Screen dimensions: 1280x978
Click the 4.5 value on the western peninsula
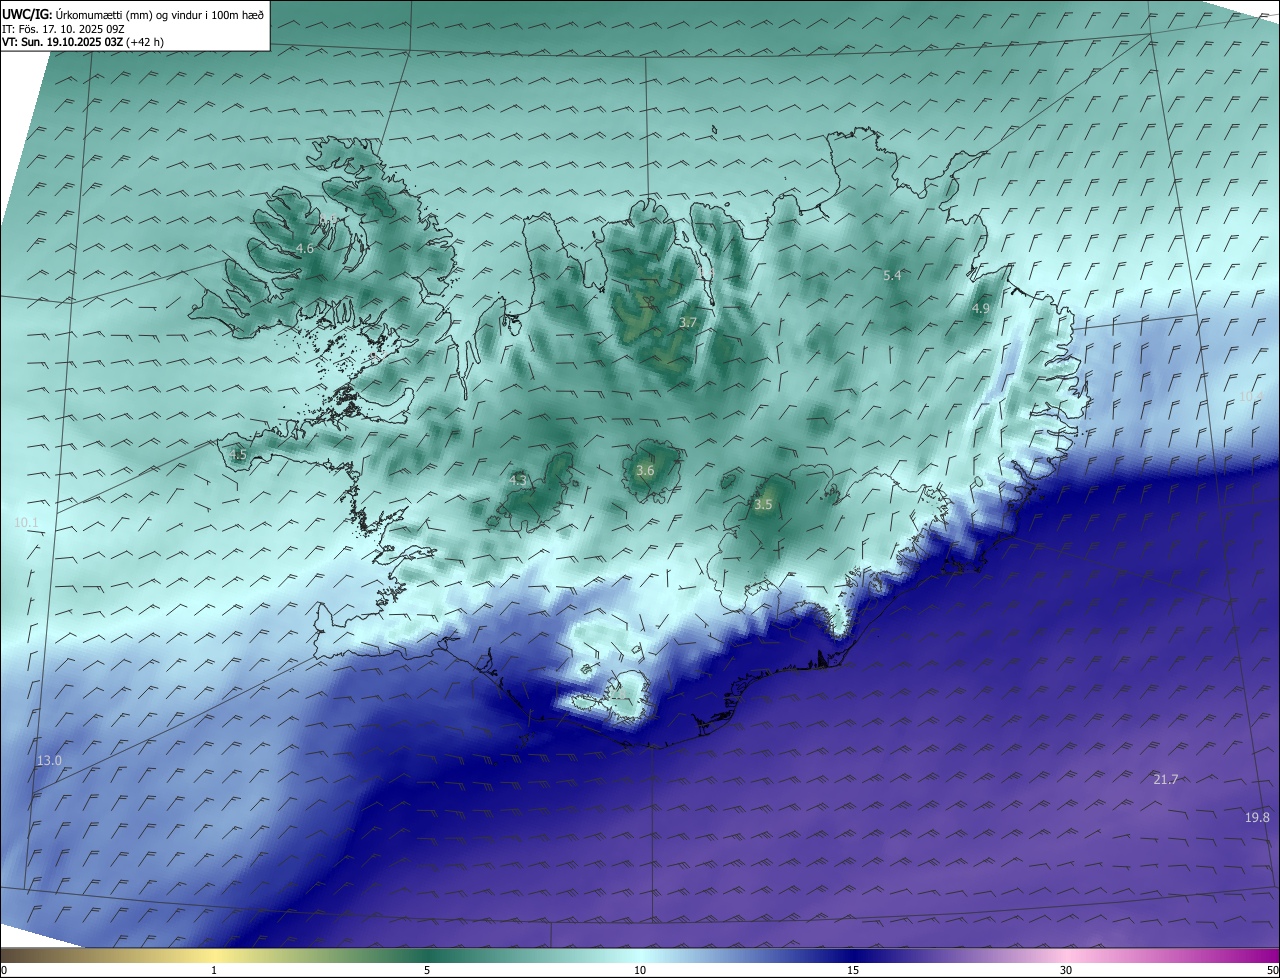tap(238, 455)
